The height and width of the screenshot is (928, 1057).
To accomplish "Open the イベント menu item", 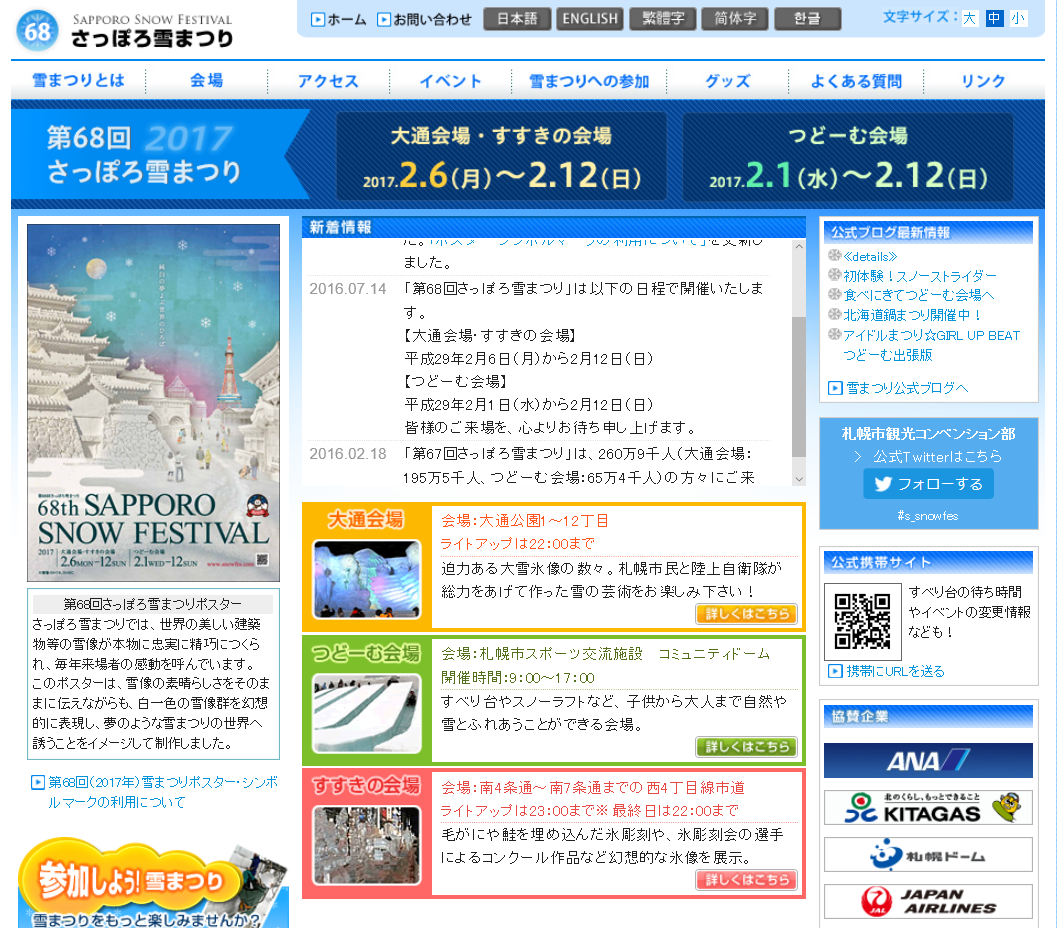I will point(450,81).
